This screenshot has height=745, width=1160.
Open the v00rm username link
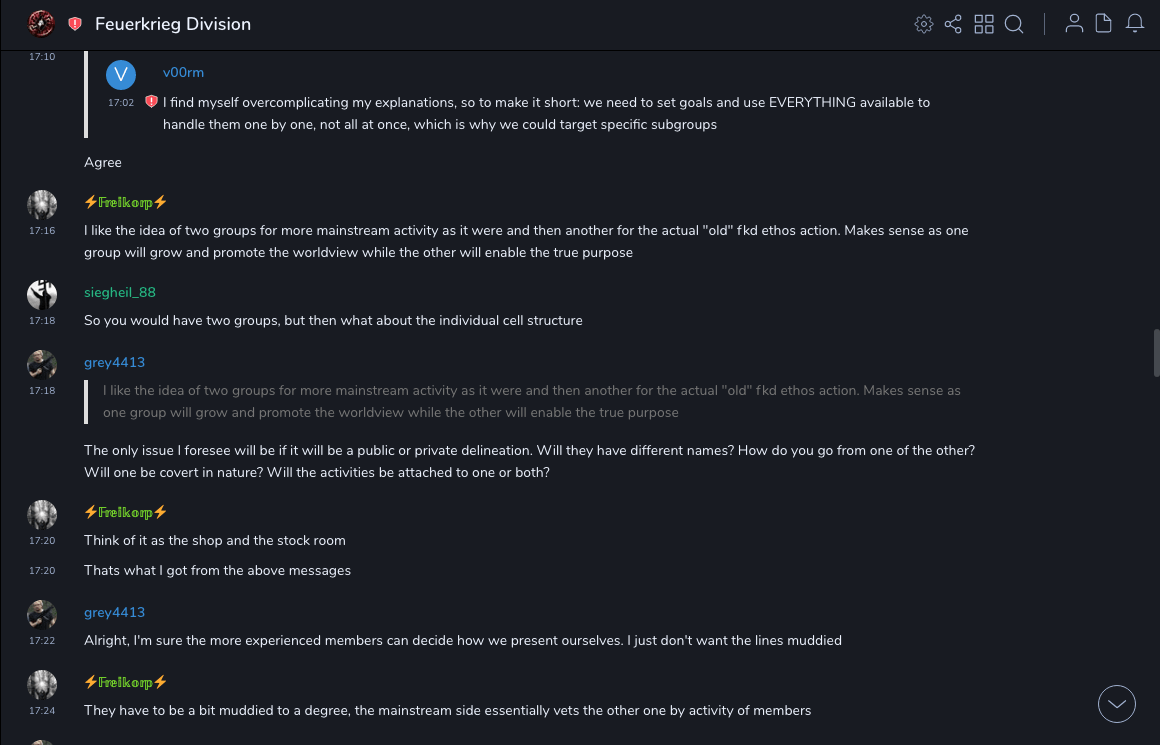[183, 72]
